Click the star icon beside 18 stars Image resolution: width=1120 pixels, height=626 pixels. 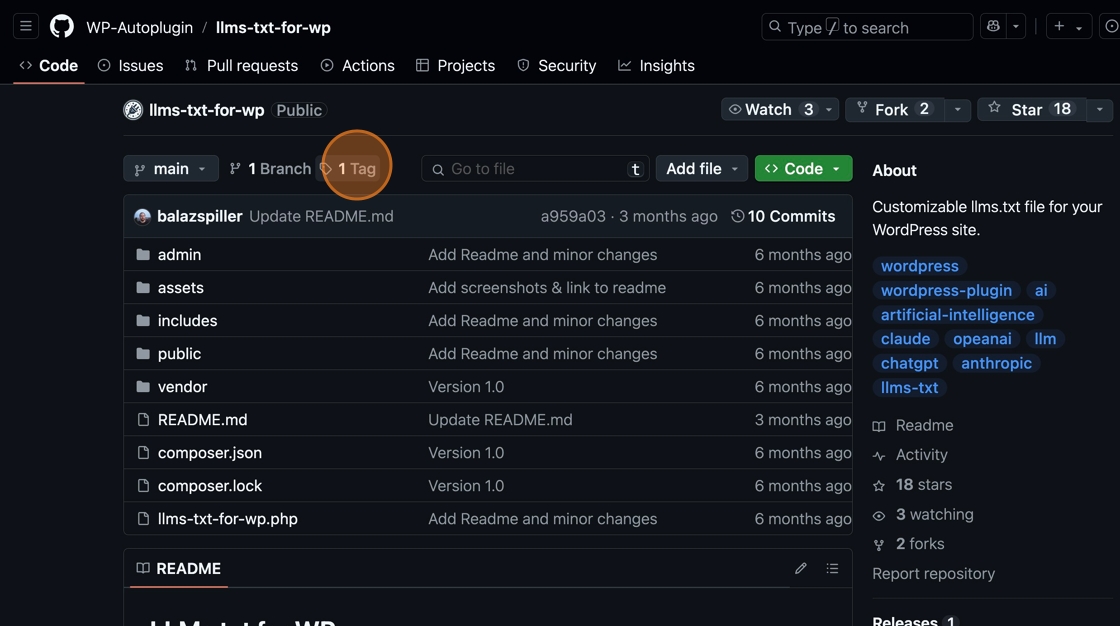[879, 485]
